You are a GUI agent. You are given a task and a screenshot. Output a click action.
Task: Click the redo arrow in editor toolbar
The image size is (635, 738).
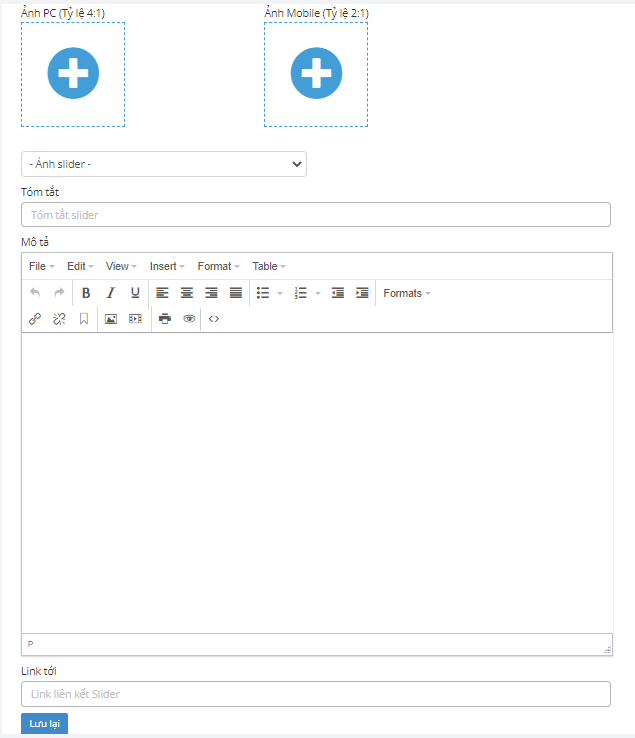point(59,293)
